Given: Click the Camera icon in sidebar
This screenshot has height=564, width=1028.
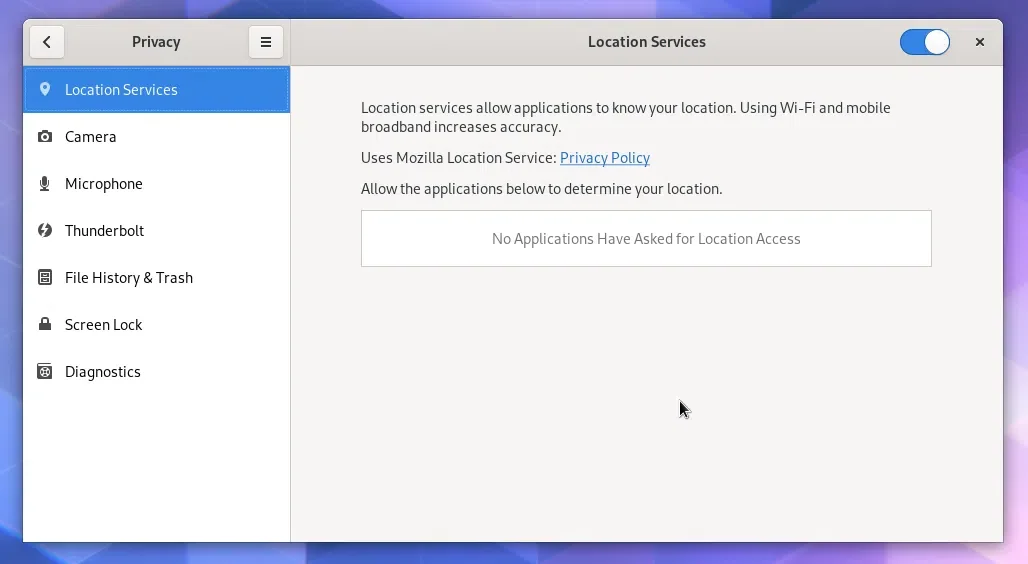Looking at the screenshot, I should [x=45, y=136].
